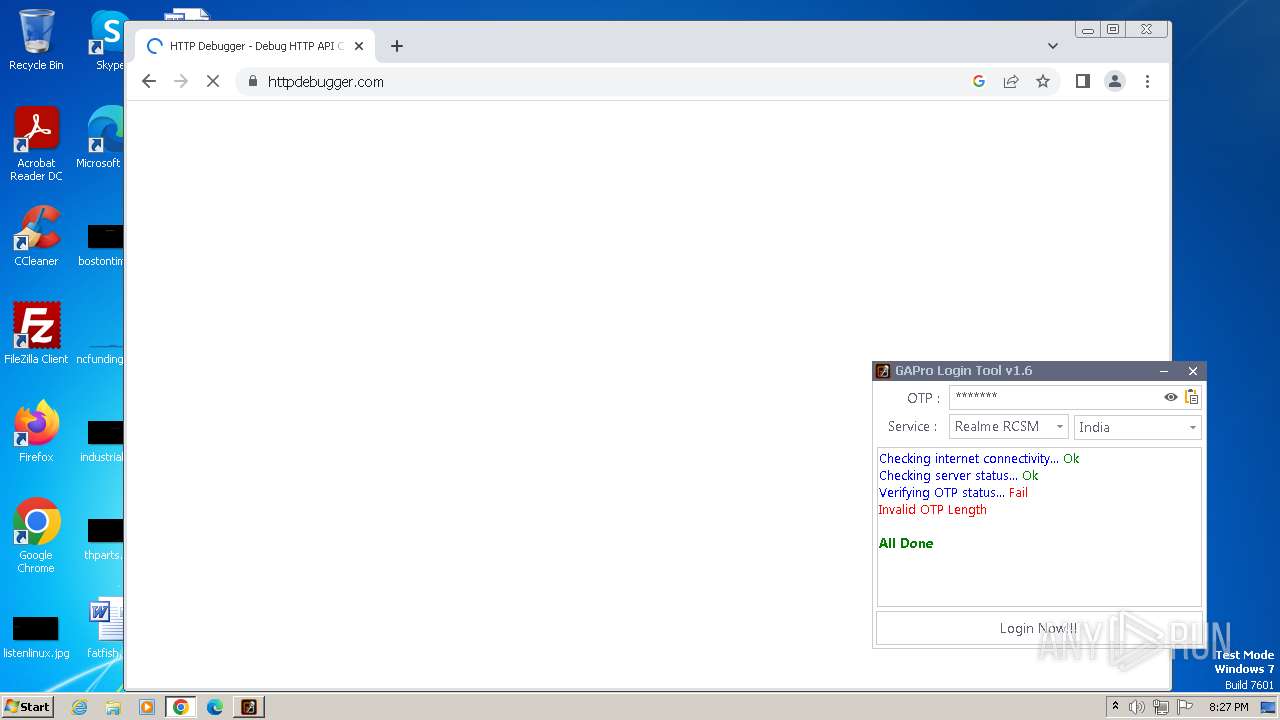Open the Chrome side panel
The width and height of the screenshot is (1280, 720).
(1082, 82)
